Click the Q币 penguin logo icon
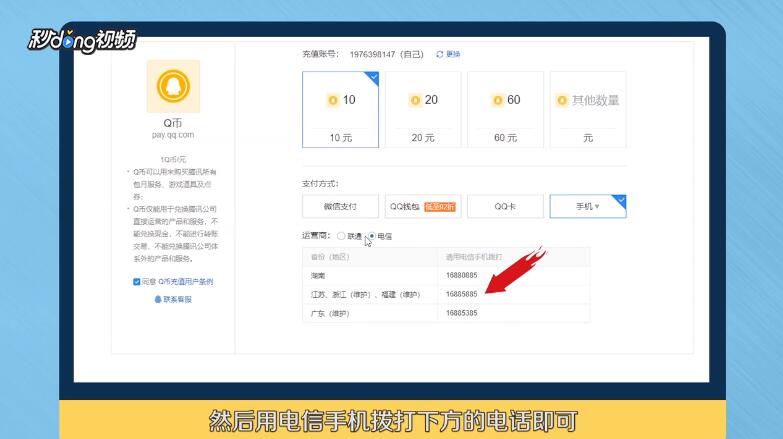This screenshot has width=783, height=439. (173, 86)
